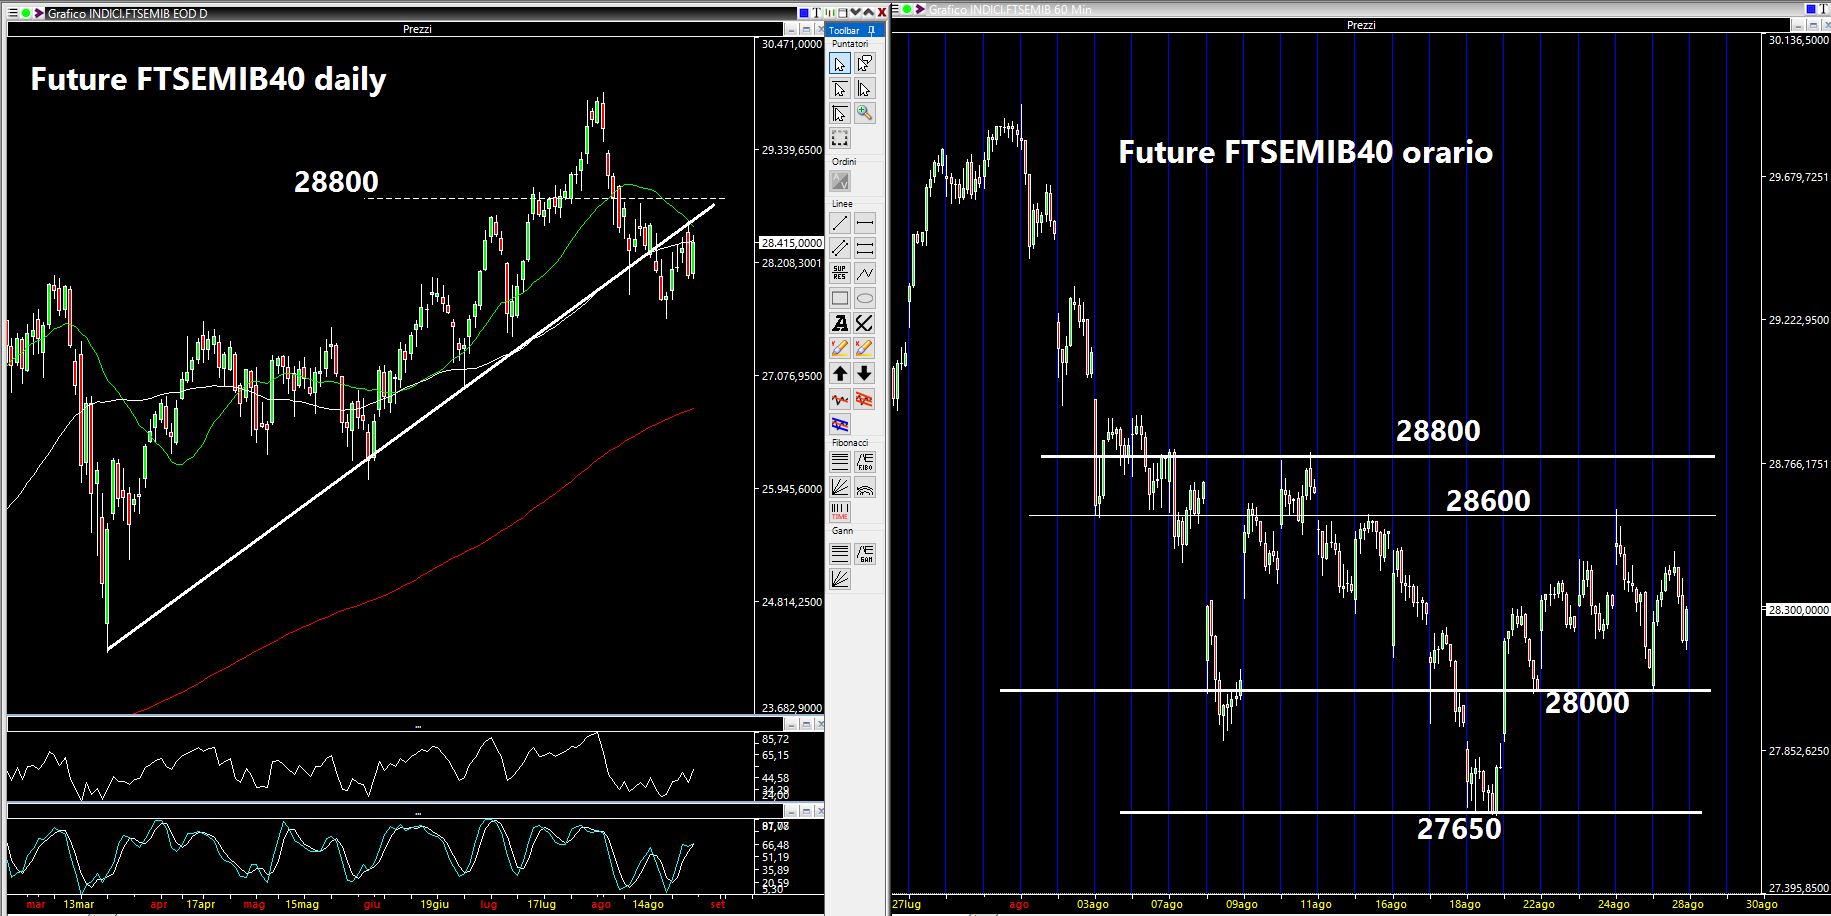The height and width of the screenshot is (916, 1831).
Task: Click the Future FTSEMIB40 orario annotation
Action: point(1305,152)
